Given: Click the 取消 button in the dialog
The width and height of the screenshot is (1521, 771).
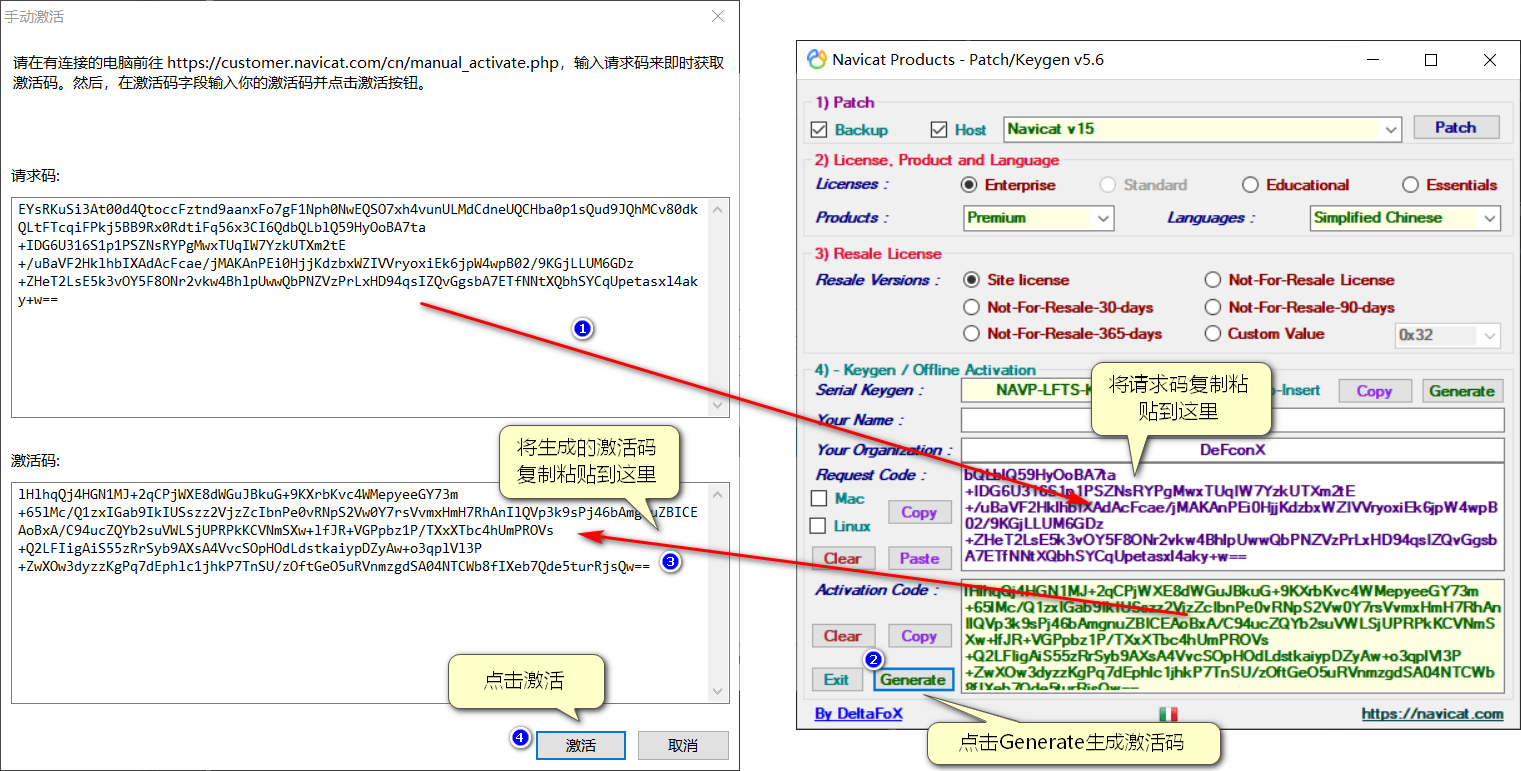Looking at the screenshot, I should (683, 745).
